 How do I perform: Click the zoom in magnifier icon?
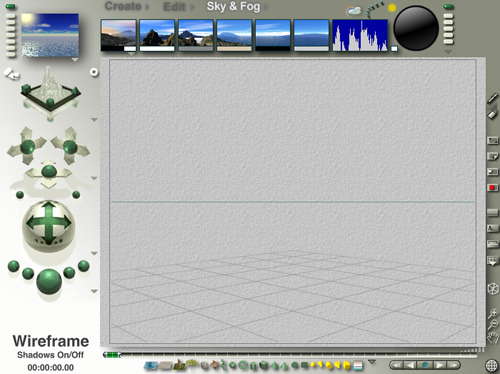[493, 313]
